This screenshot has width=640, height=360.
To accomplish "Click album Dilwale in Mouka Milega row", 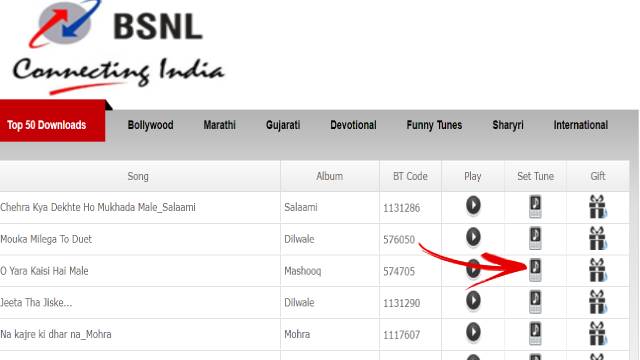I will pyautogui.click(x=299, y=239).
